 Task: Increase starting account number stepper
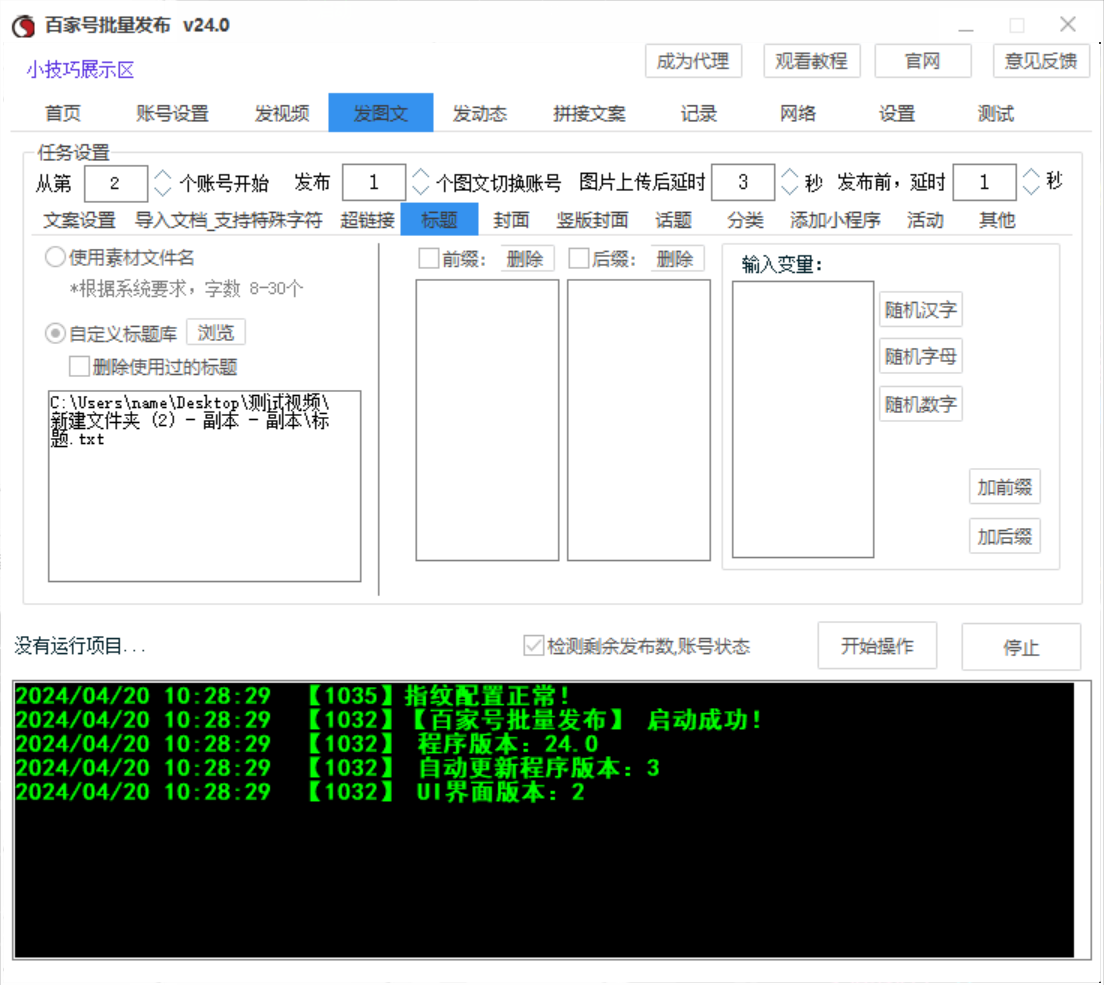coord(163,175)
